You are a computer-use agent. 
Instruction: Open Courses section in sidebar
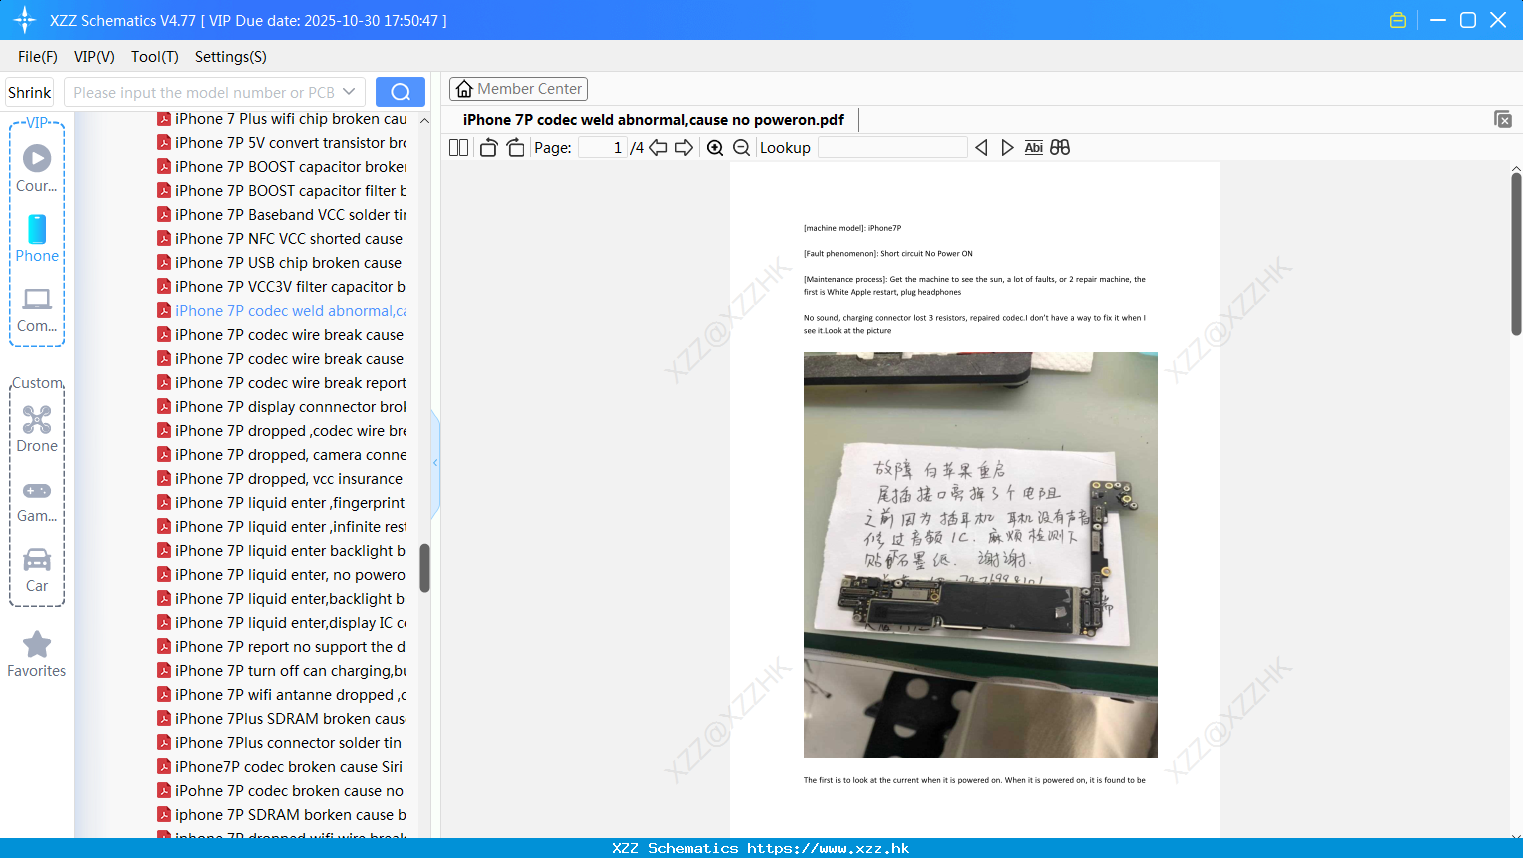[x=37, y=169]
